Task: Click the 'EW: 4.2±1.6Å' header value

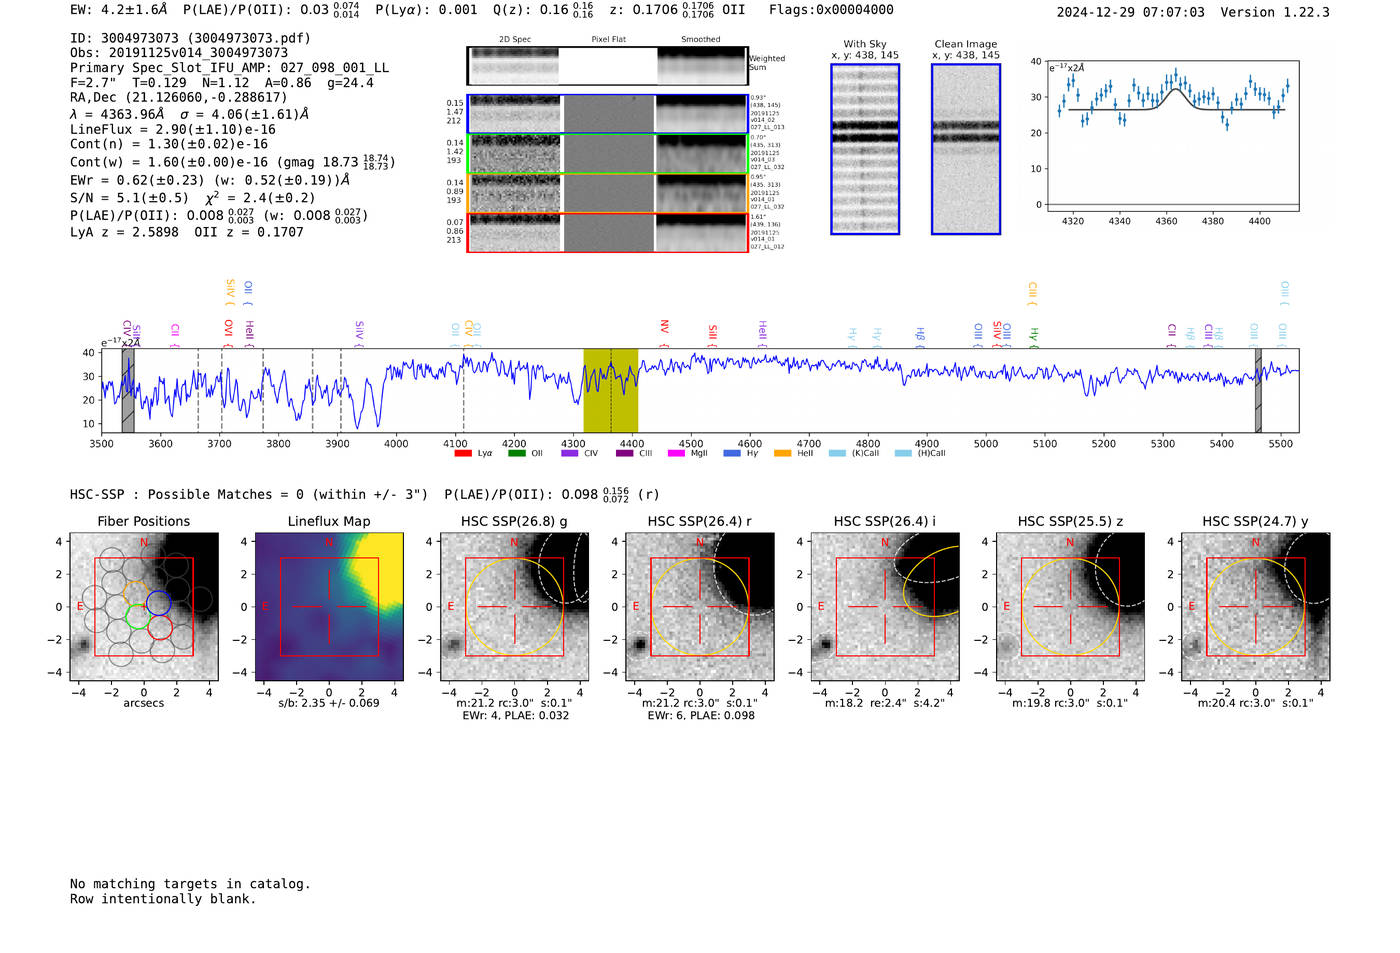Action: pos(118,10)
